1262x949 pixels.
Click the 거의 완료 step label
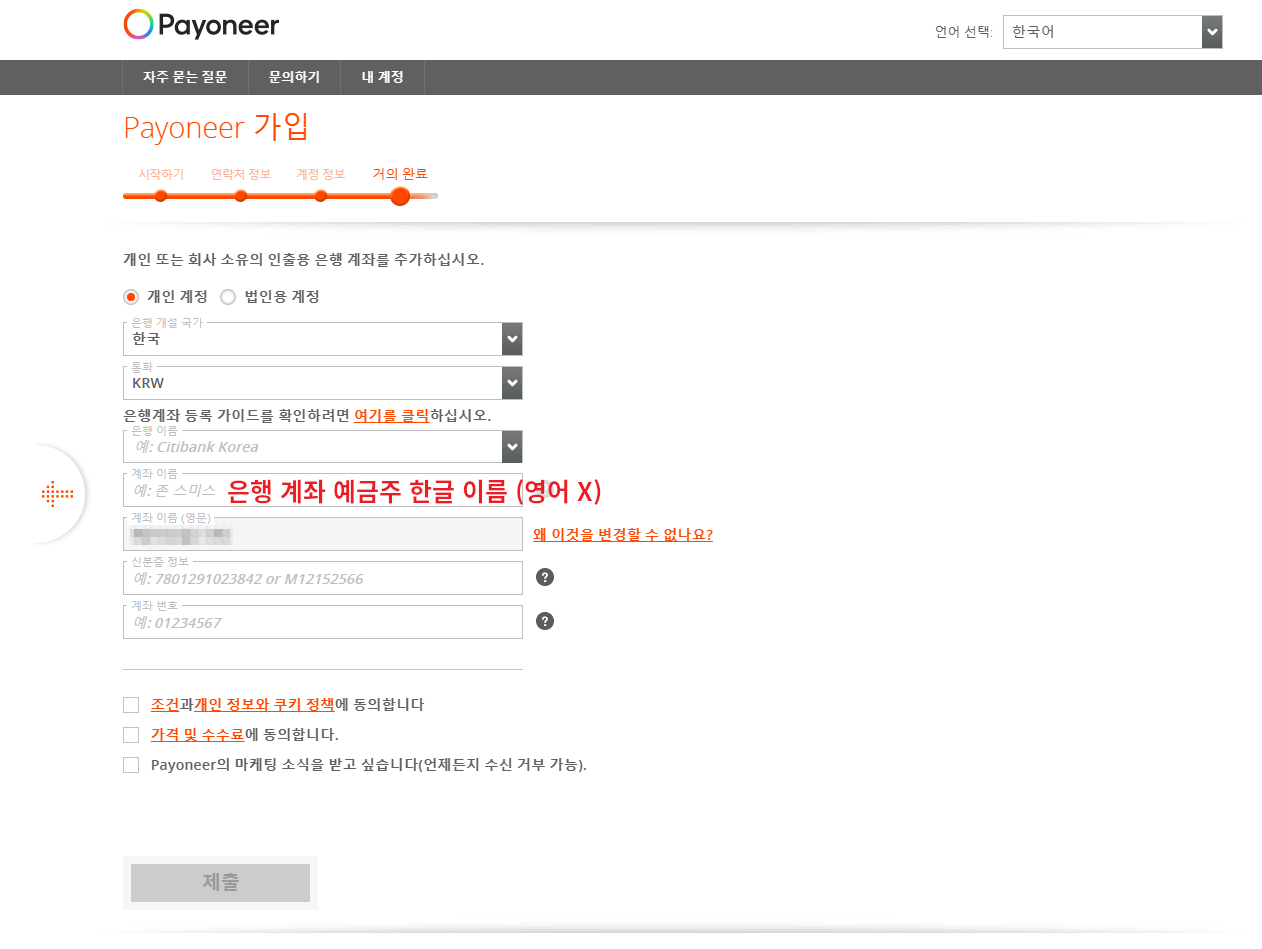tap(400, 174)
